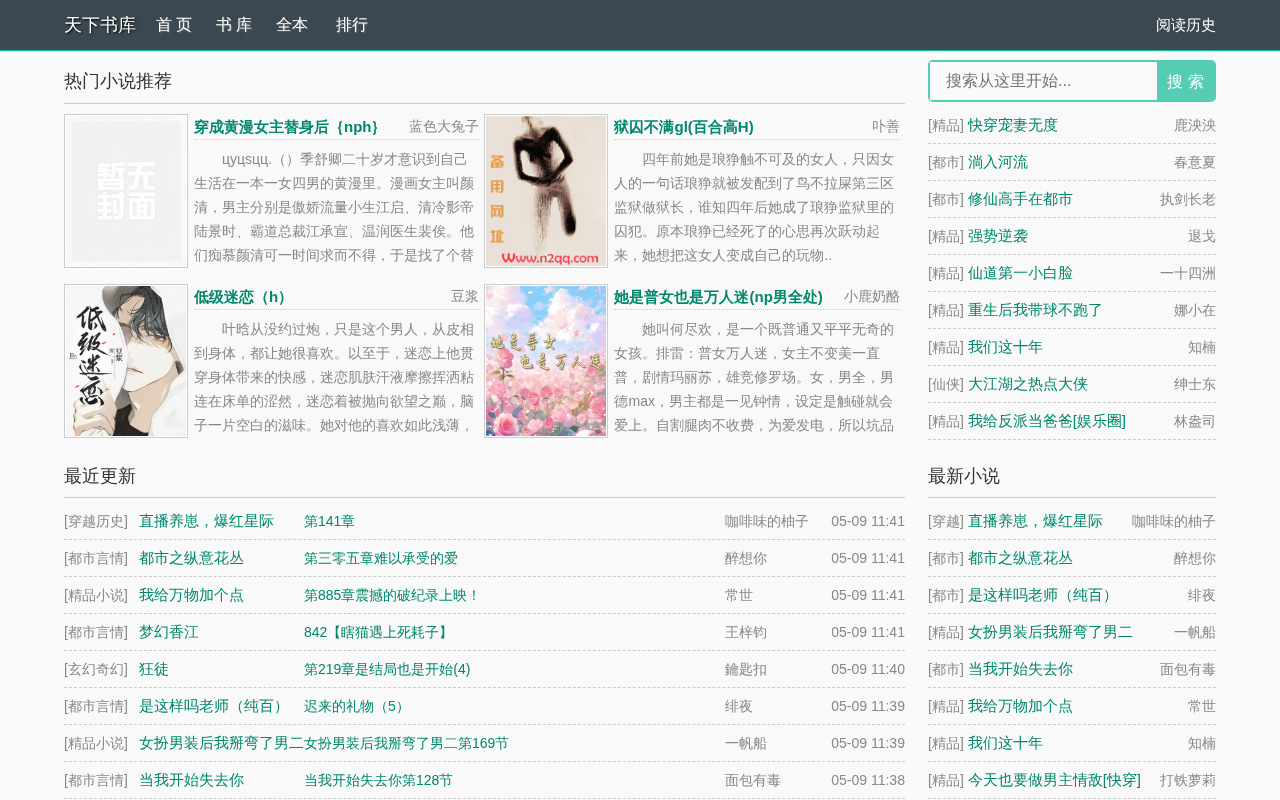This screenshot has width=1280, height=800.
Task: Open 快穿宠妻无度 in the sidebar list
Action: tap(1013, 125)
